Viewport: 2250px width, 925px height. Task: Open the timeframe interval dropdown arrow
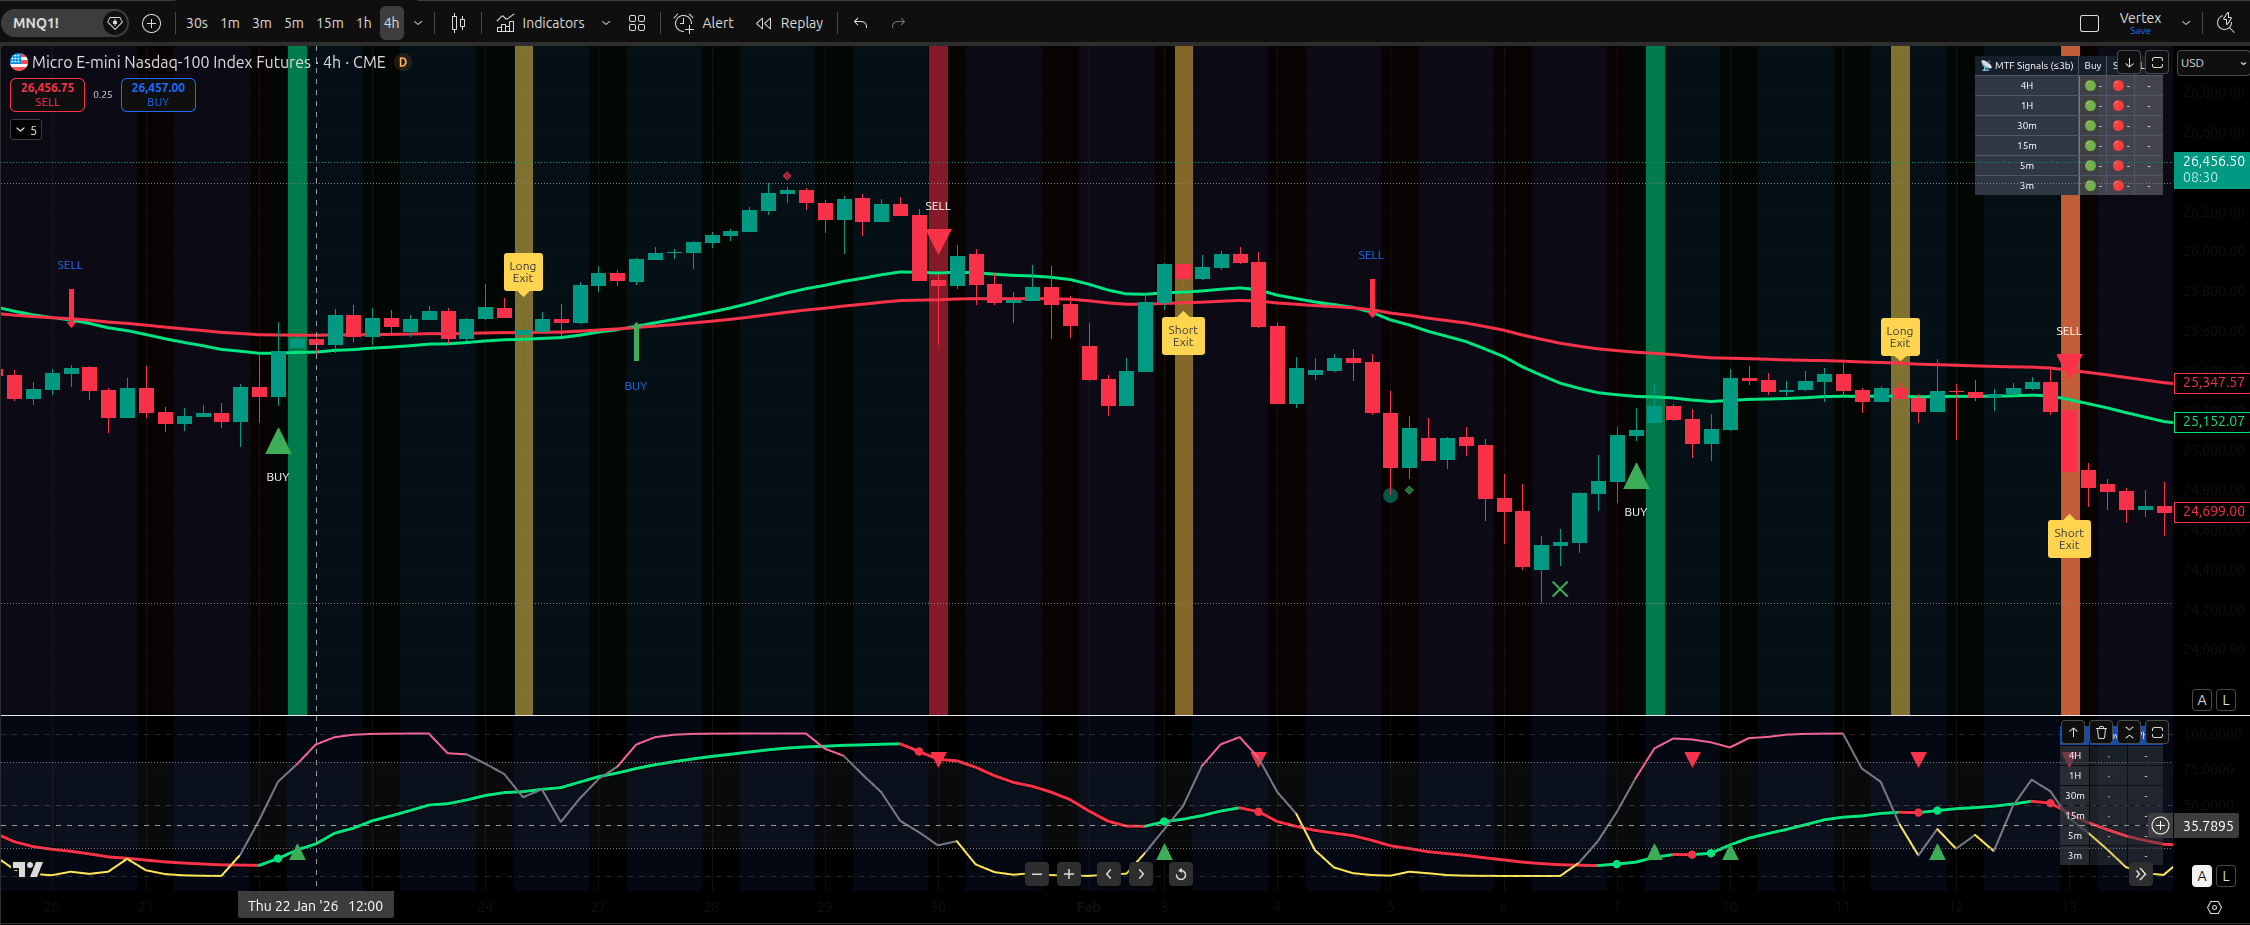[x=418, y=23]
